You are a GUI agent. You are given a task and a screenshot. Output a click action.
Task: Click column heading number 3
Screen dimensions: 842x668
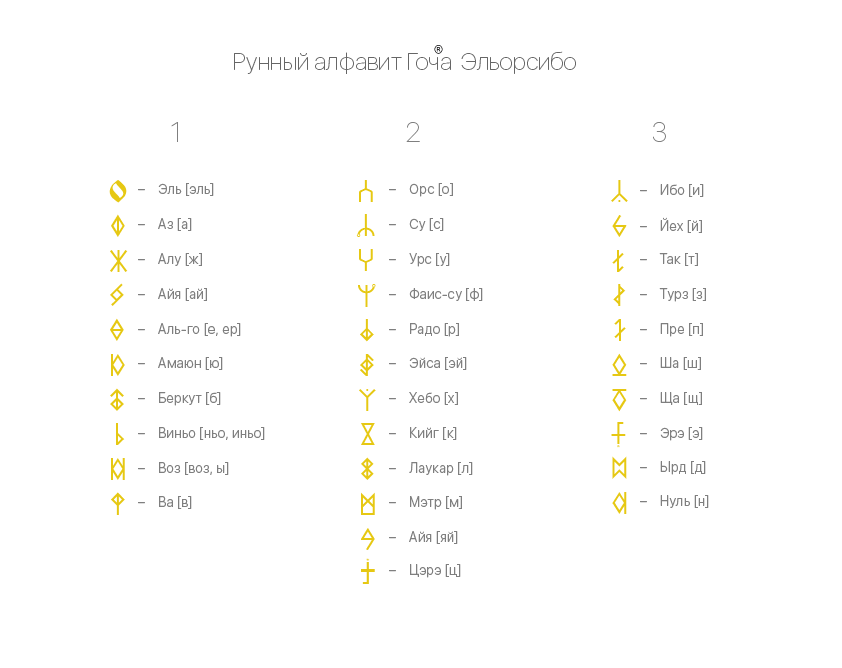click(x=659, y=132)
